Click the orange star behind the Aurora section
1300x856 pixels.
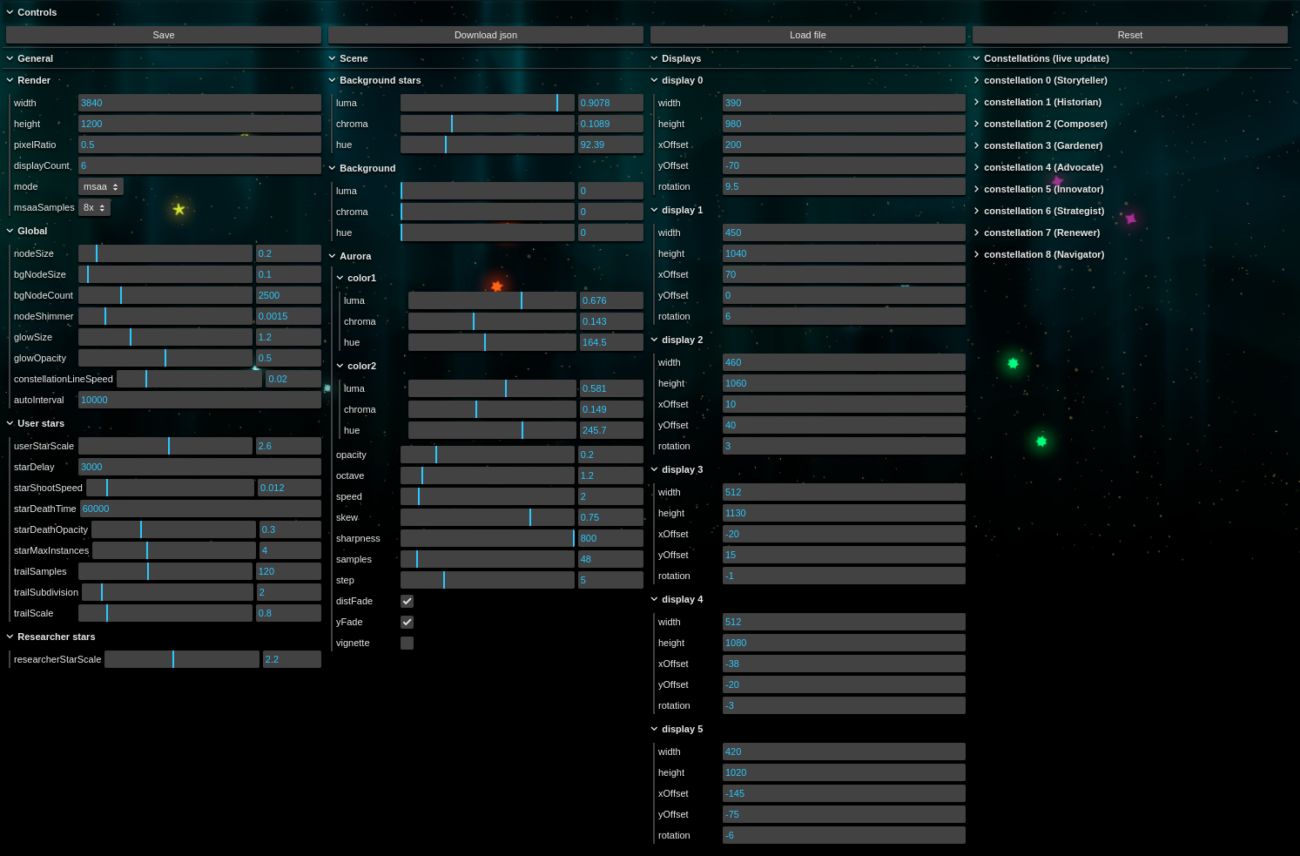tap(496, 286)
